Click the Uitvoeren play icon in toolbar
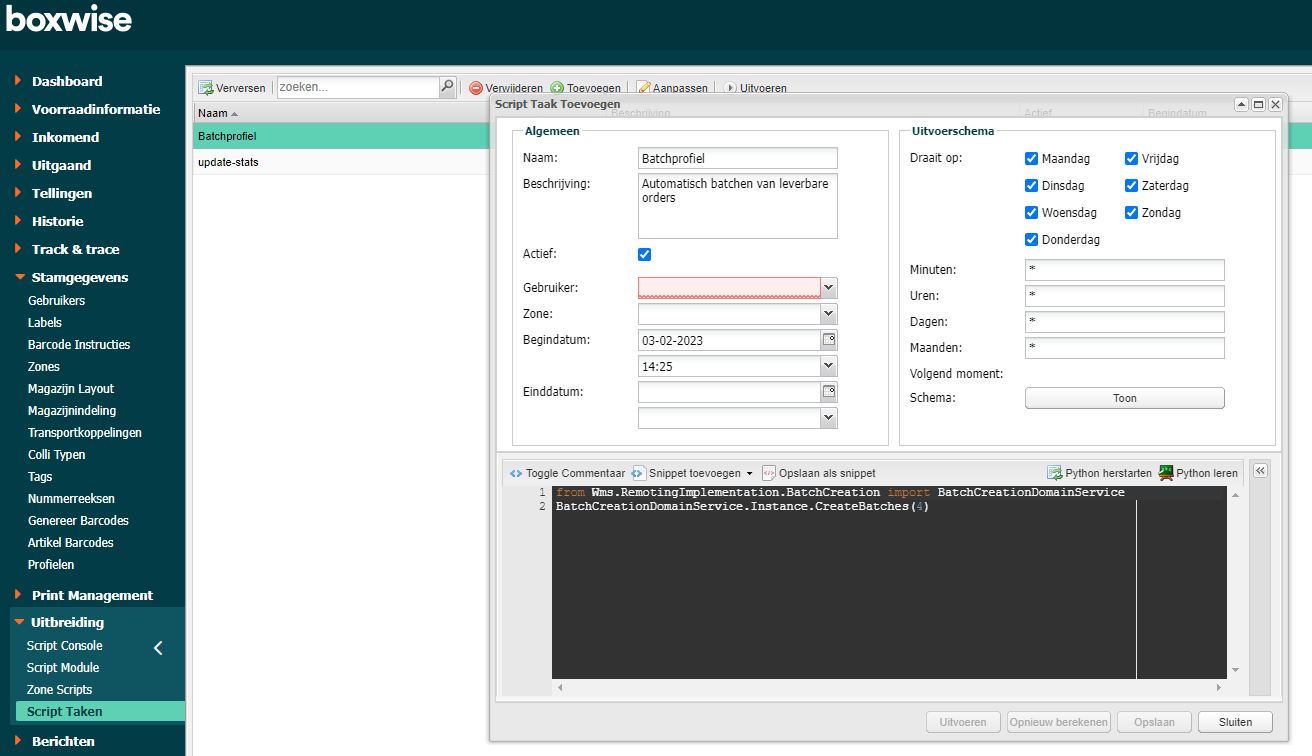Image resolution: width=1312 pixels, height=756 pixels. 730,88
